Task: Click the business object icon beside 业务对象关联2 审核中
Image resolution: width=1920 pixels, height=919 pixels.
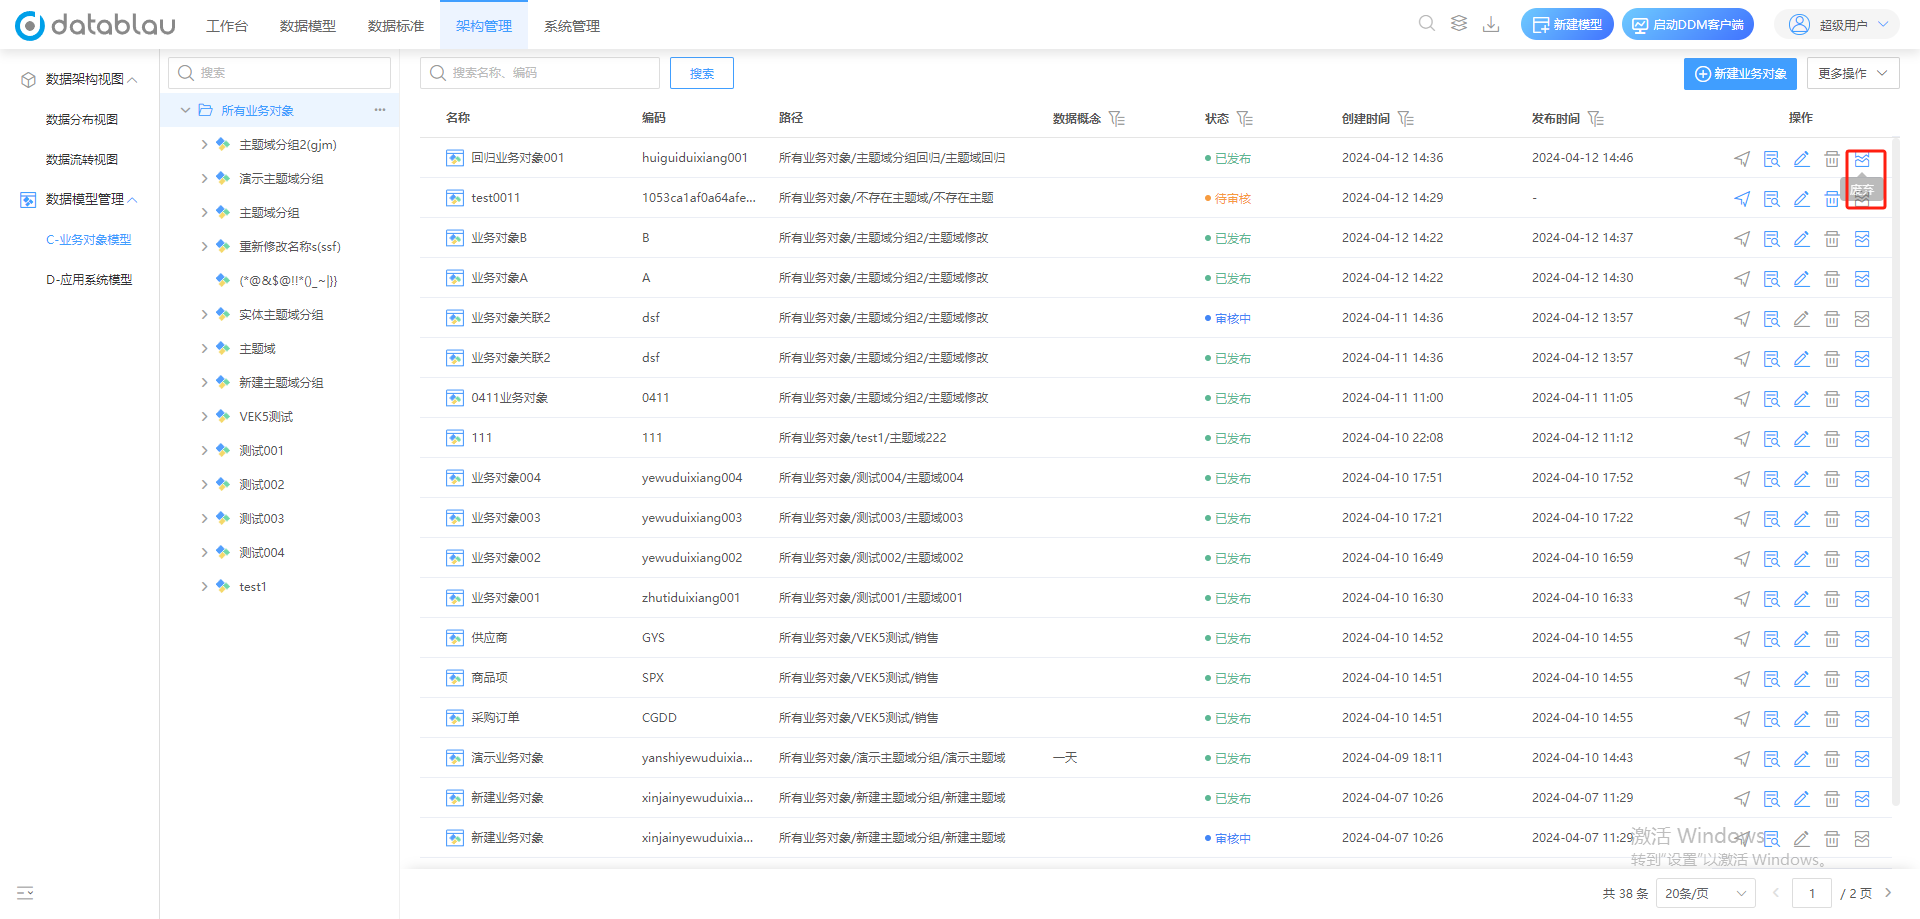Action: point(455,318)
